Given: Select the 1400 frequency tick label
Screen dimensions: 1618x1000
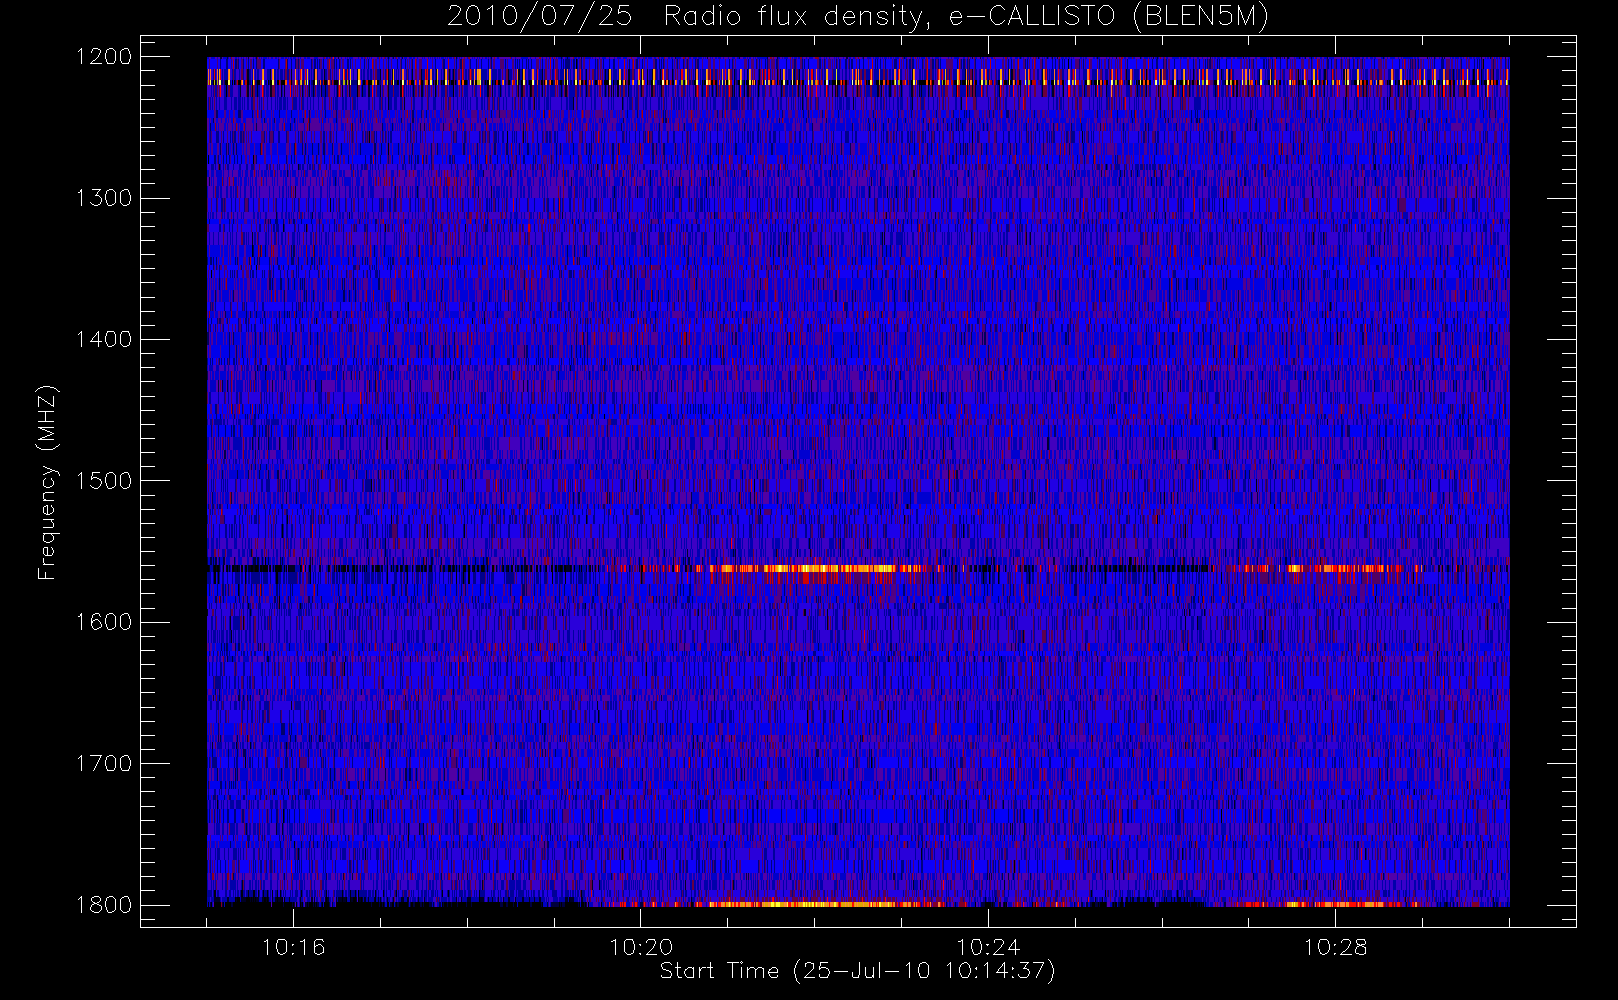Looking at the screenshot, I should click(x=104, y=339).
